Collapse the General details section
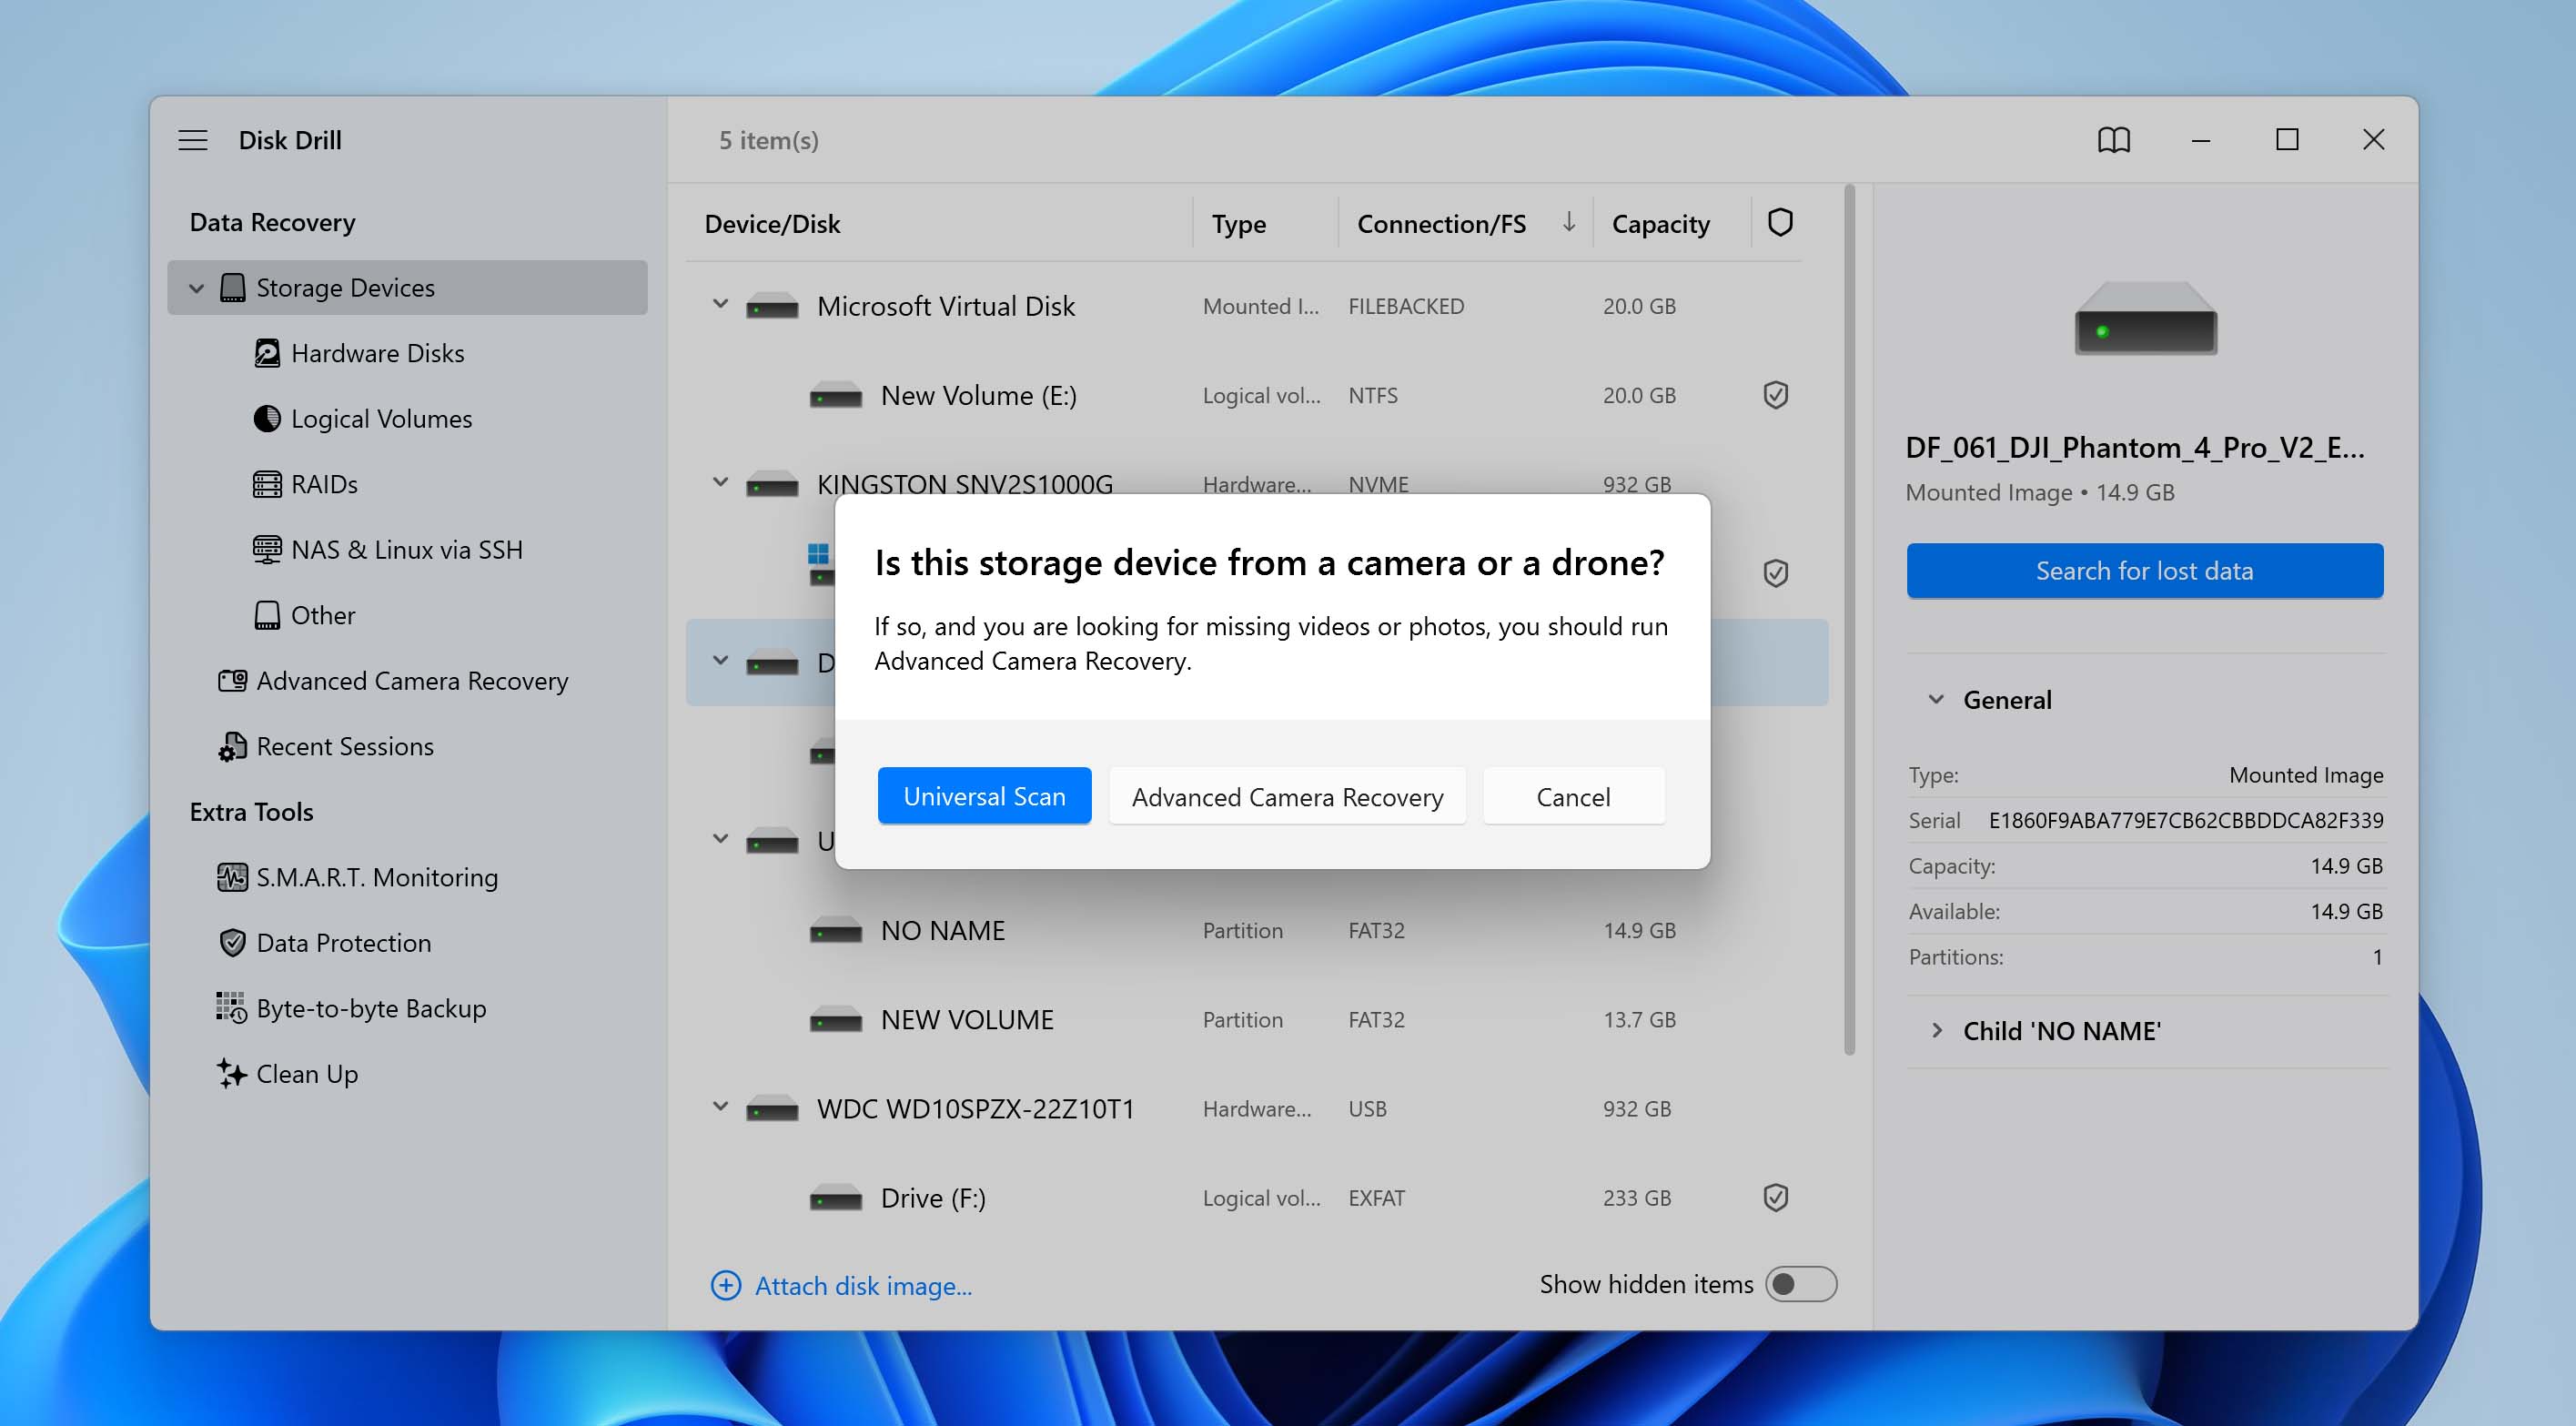2576x1426 pixels. [x=1936, y=699]
